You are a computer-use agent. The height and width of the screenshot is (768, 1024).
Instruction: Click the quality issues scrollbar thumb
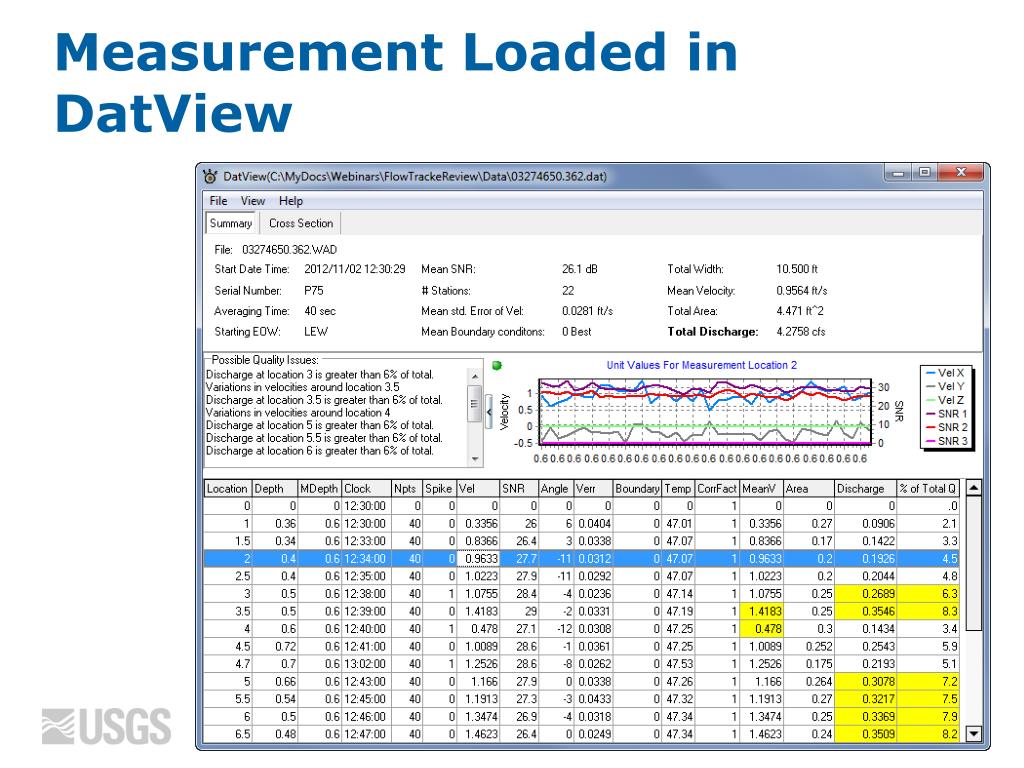tap(475, 403)
